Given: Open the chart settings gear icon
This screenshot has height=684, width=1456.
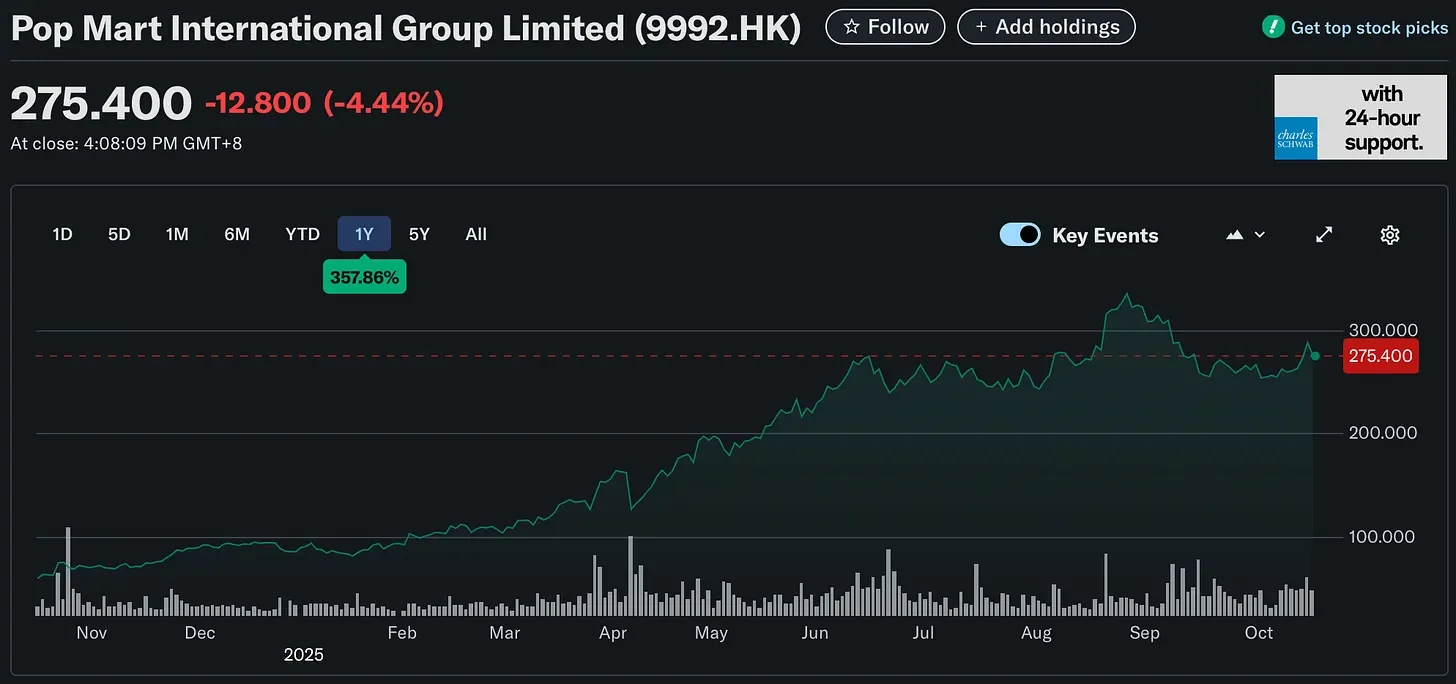Looking at the screenshot, I should 1389,235.
